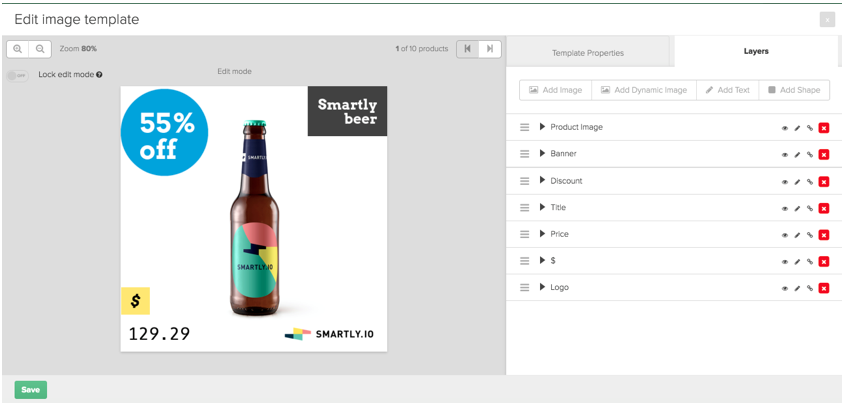Screen dimensions: 845x403
Task: Expand the $ layer
Action: pos(542,260)
